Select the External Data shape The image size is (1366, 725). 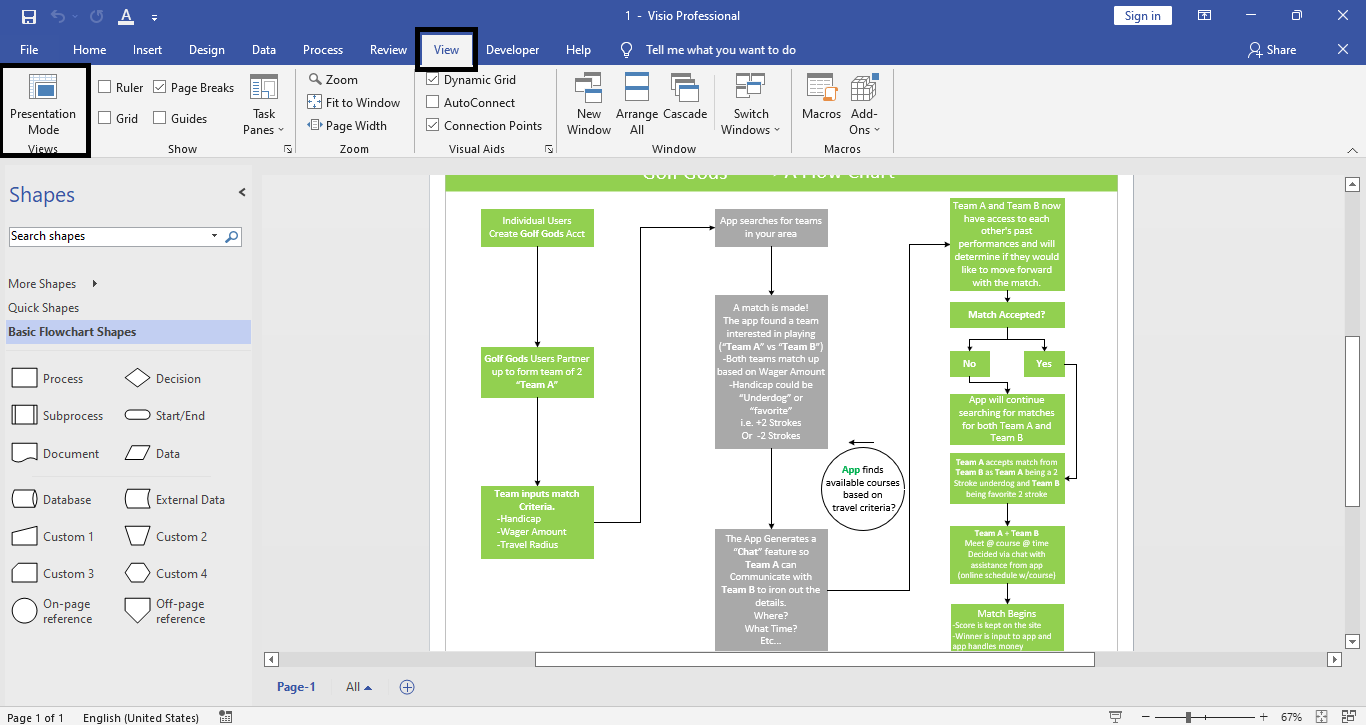175,500
